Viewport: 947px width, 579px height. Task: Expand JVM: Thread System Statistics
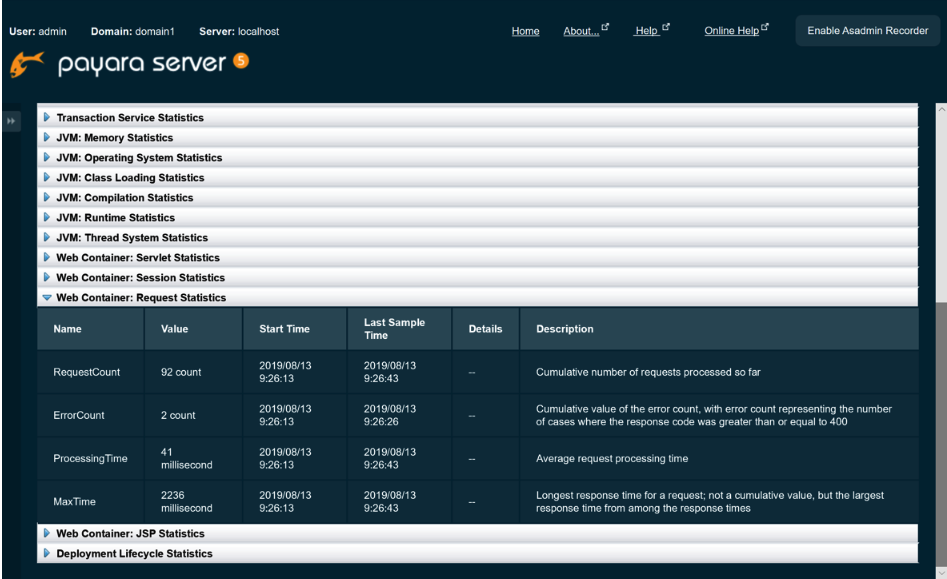click(132, 238)
